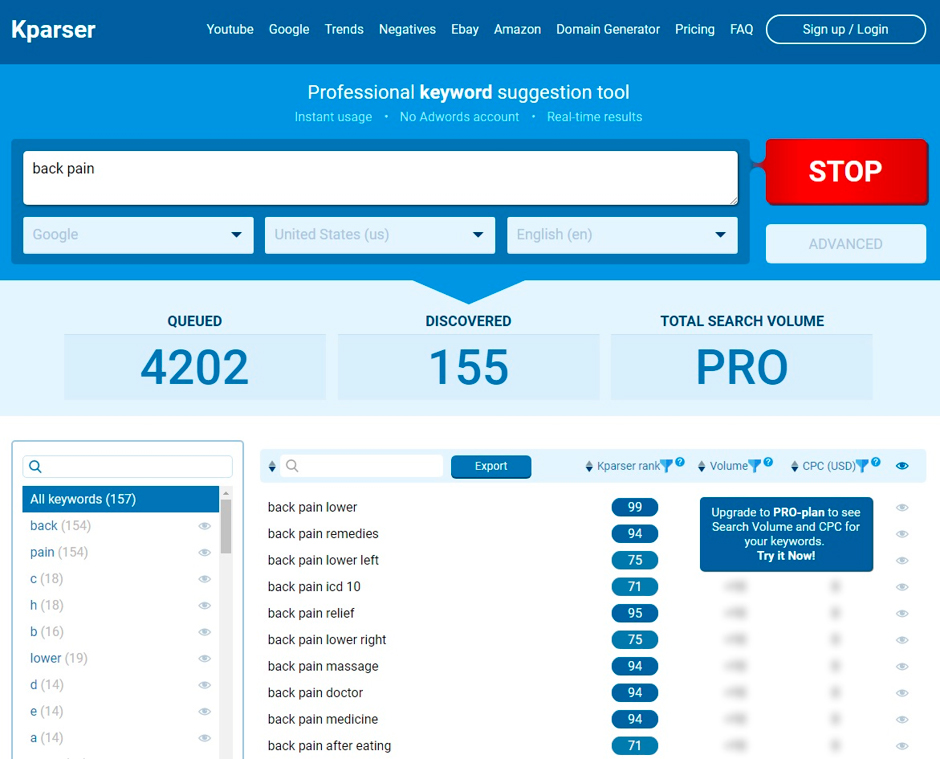The height and width of the screenshot is (759, 940).
Task: Click the red STOP button
Action: point(846,172)
